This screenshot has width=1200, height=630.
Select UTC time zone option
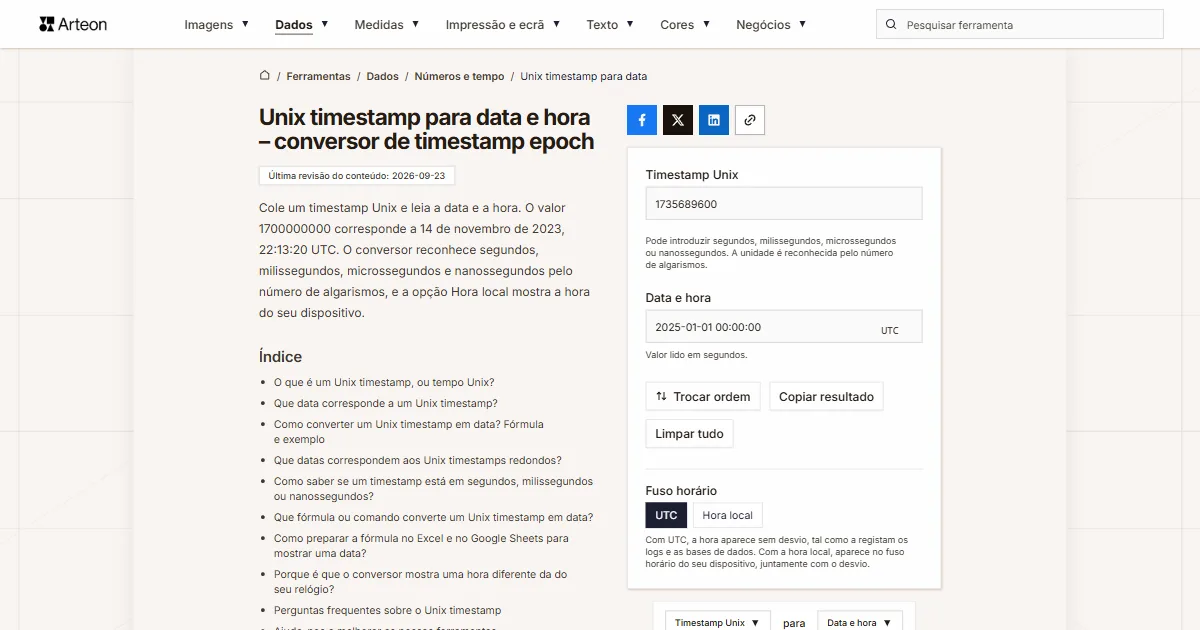(666, 515)
